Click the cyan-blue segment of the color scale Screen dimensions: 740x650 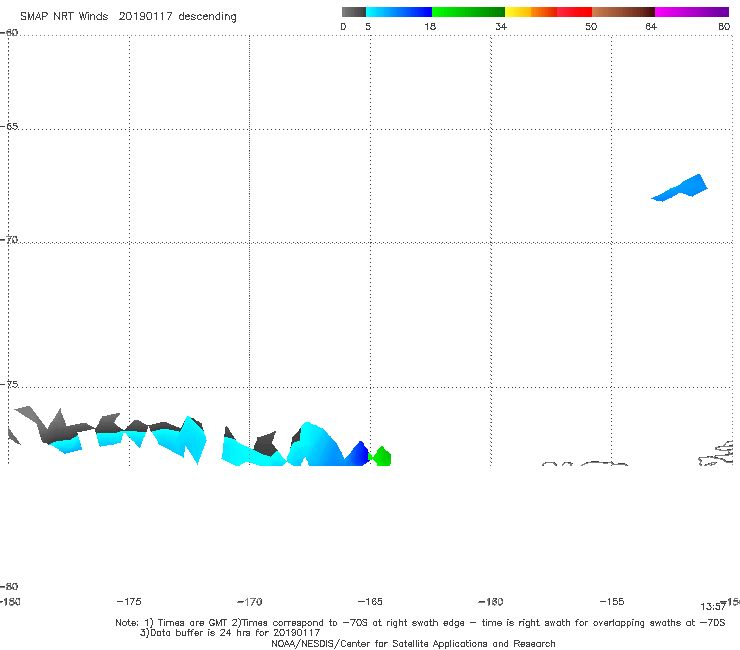click(399, 12)
